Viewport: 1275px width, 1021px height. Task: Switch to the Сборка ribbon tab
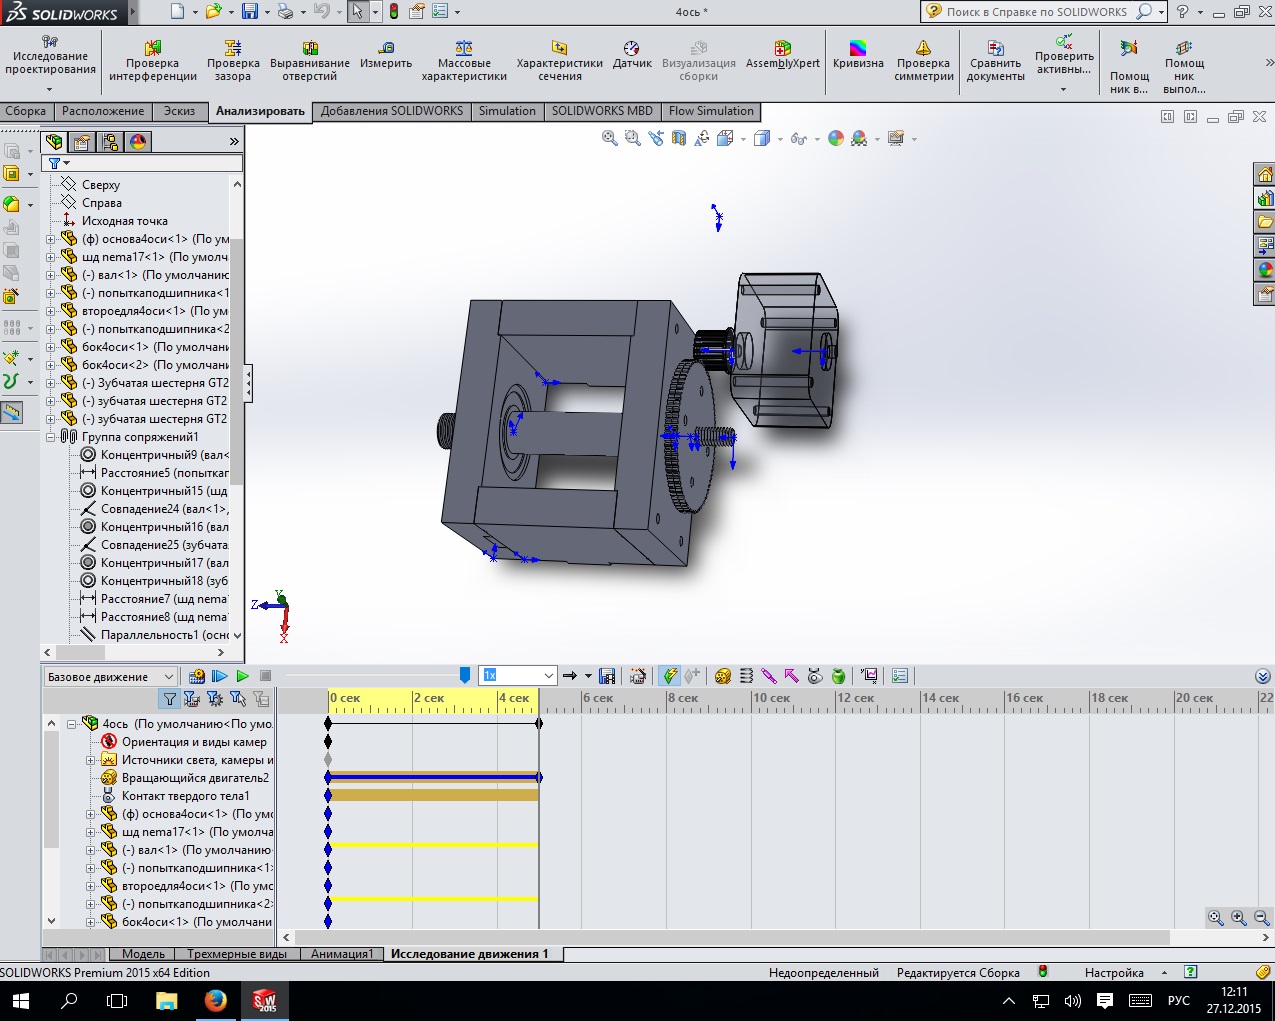pyautogui.click(x=26, y=111)
